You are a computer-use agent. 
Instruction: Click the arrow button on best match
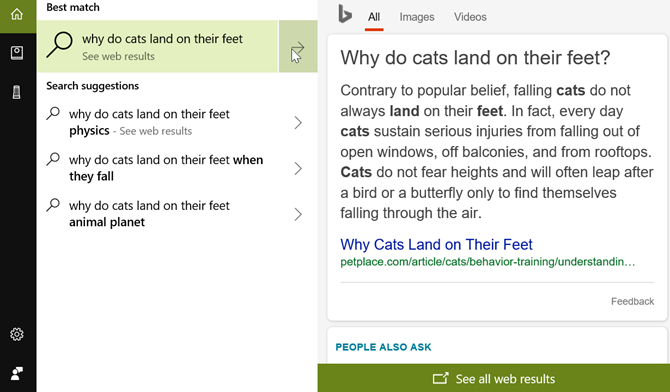(x=298, y=46)
